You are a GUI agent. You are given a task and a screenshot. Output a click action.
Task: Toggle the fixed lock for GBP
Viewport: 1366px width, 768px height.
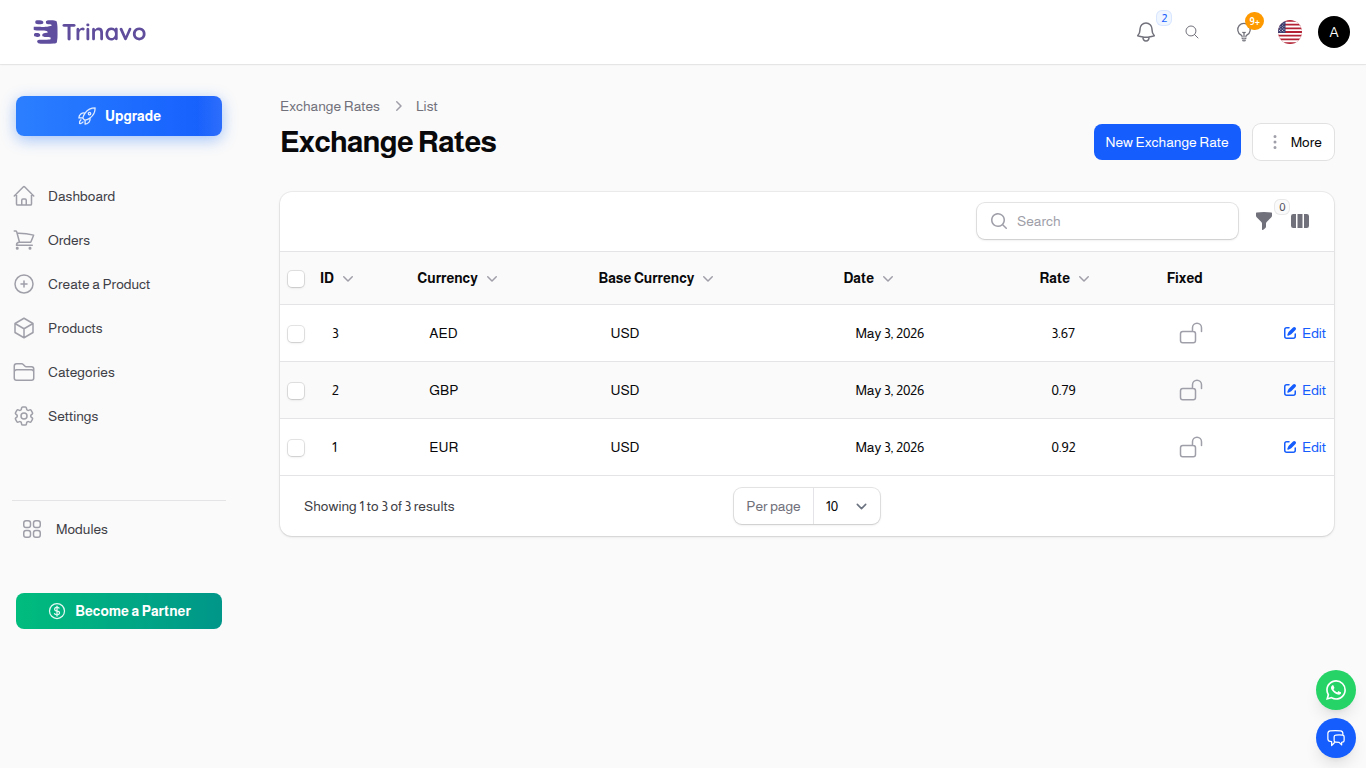[1191, 390]
